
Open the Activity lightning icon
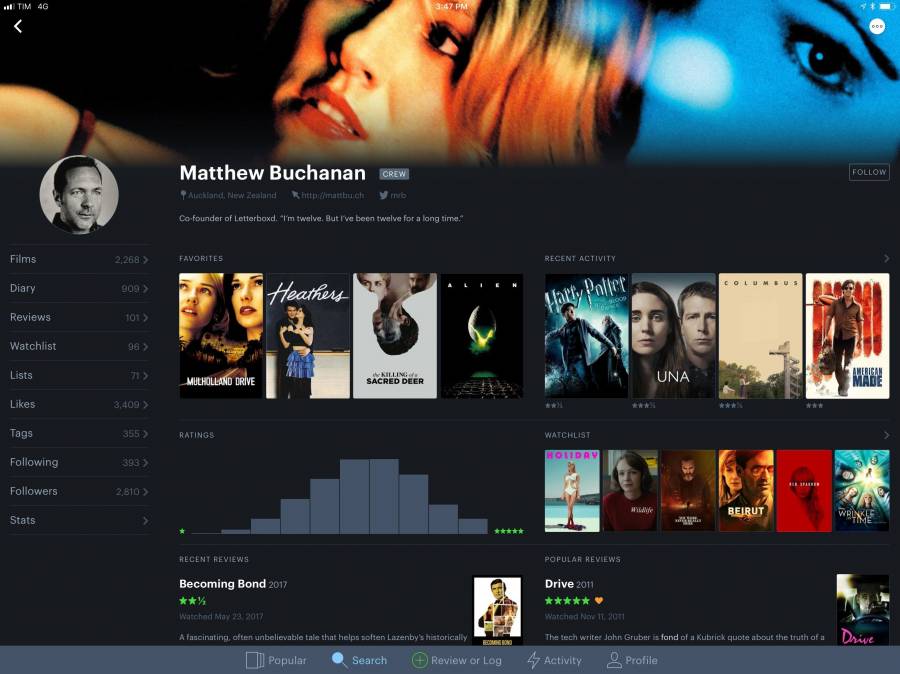coord(533,660)
